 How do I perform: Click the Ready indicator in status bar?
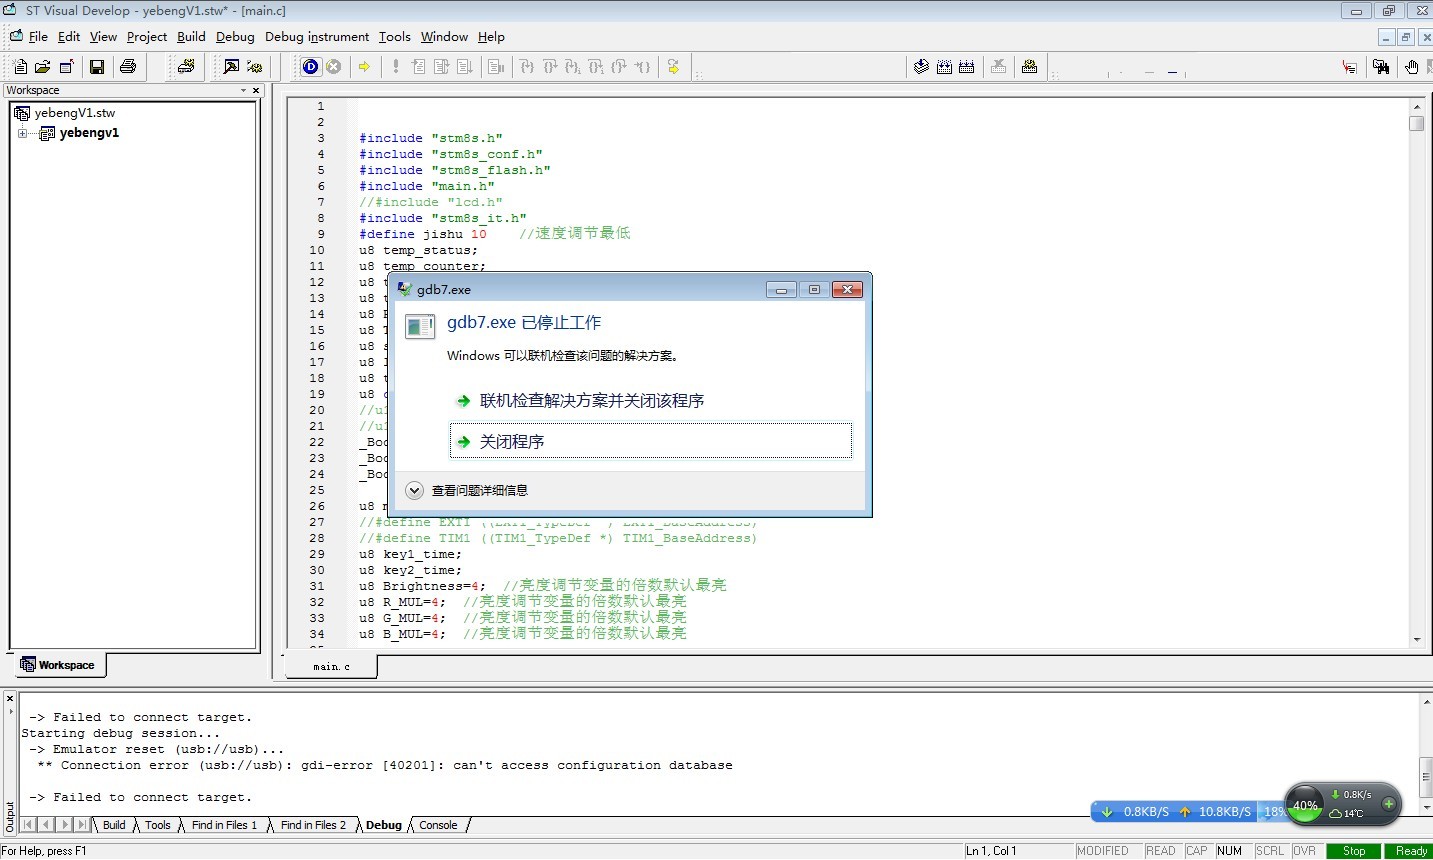pyautogui.click(x=1410, y=851)
